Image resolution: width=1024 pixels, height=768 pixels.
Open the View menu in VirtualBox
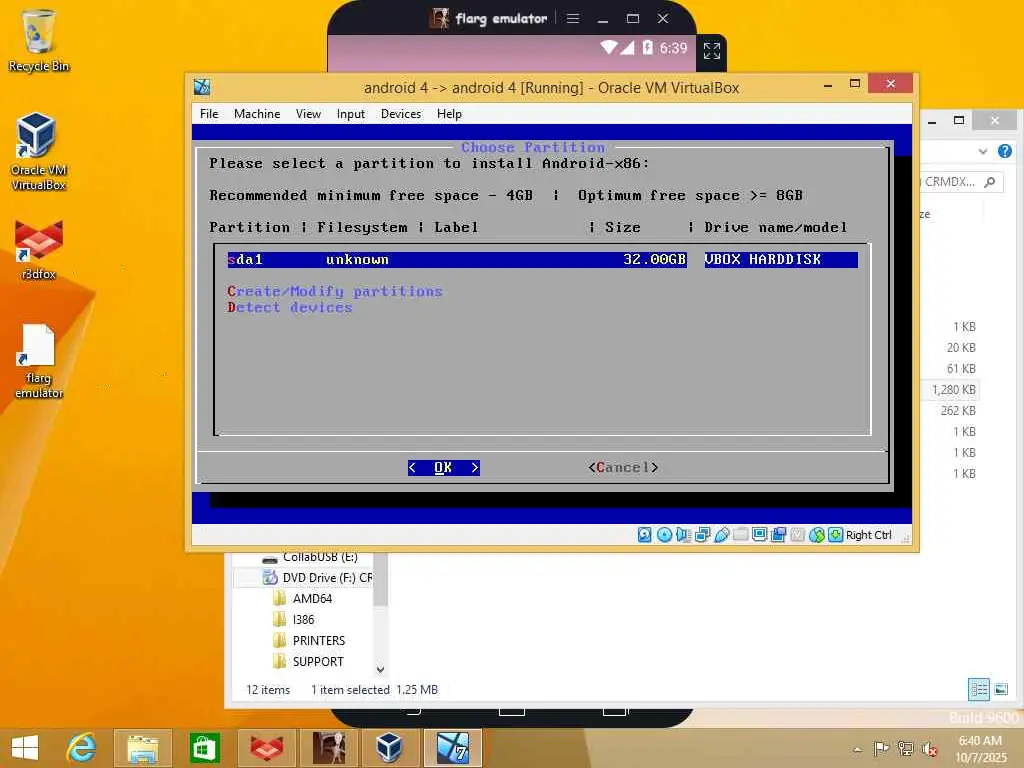(308, 114)
